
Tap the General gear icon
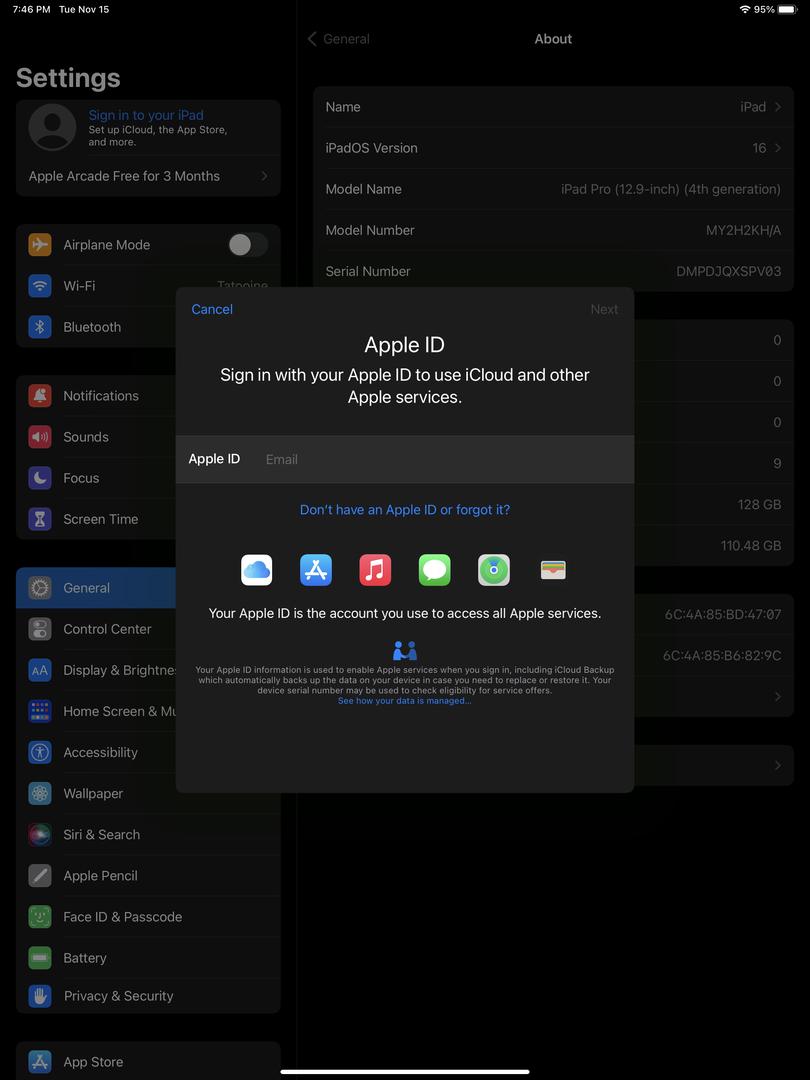[x=40, y=588]
